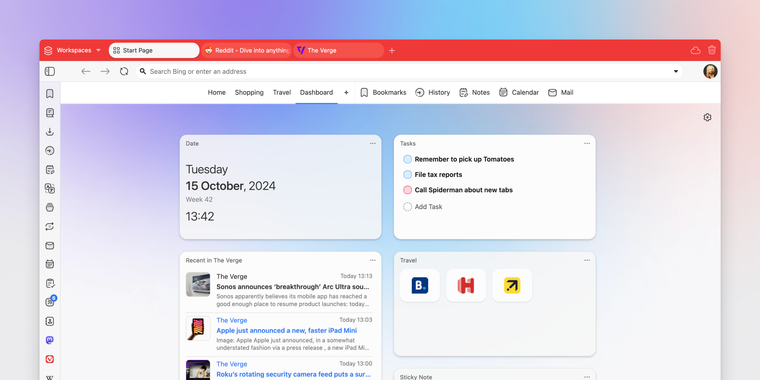
Task: Expand the address bar dropdown arrow
Action: pos(676,71)
